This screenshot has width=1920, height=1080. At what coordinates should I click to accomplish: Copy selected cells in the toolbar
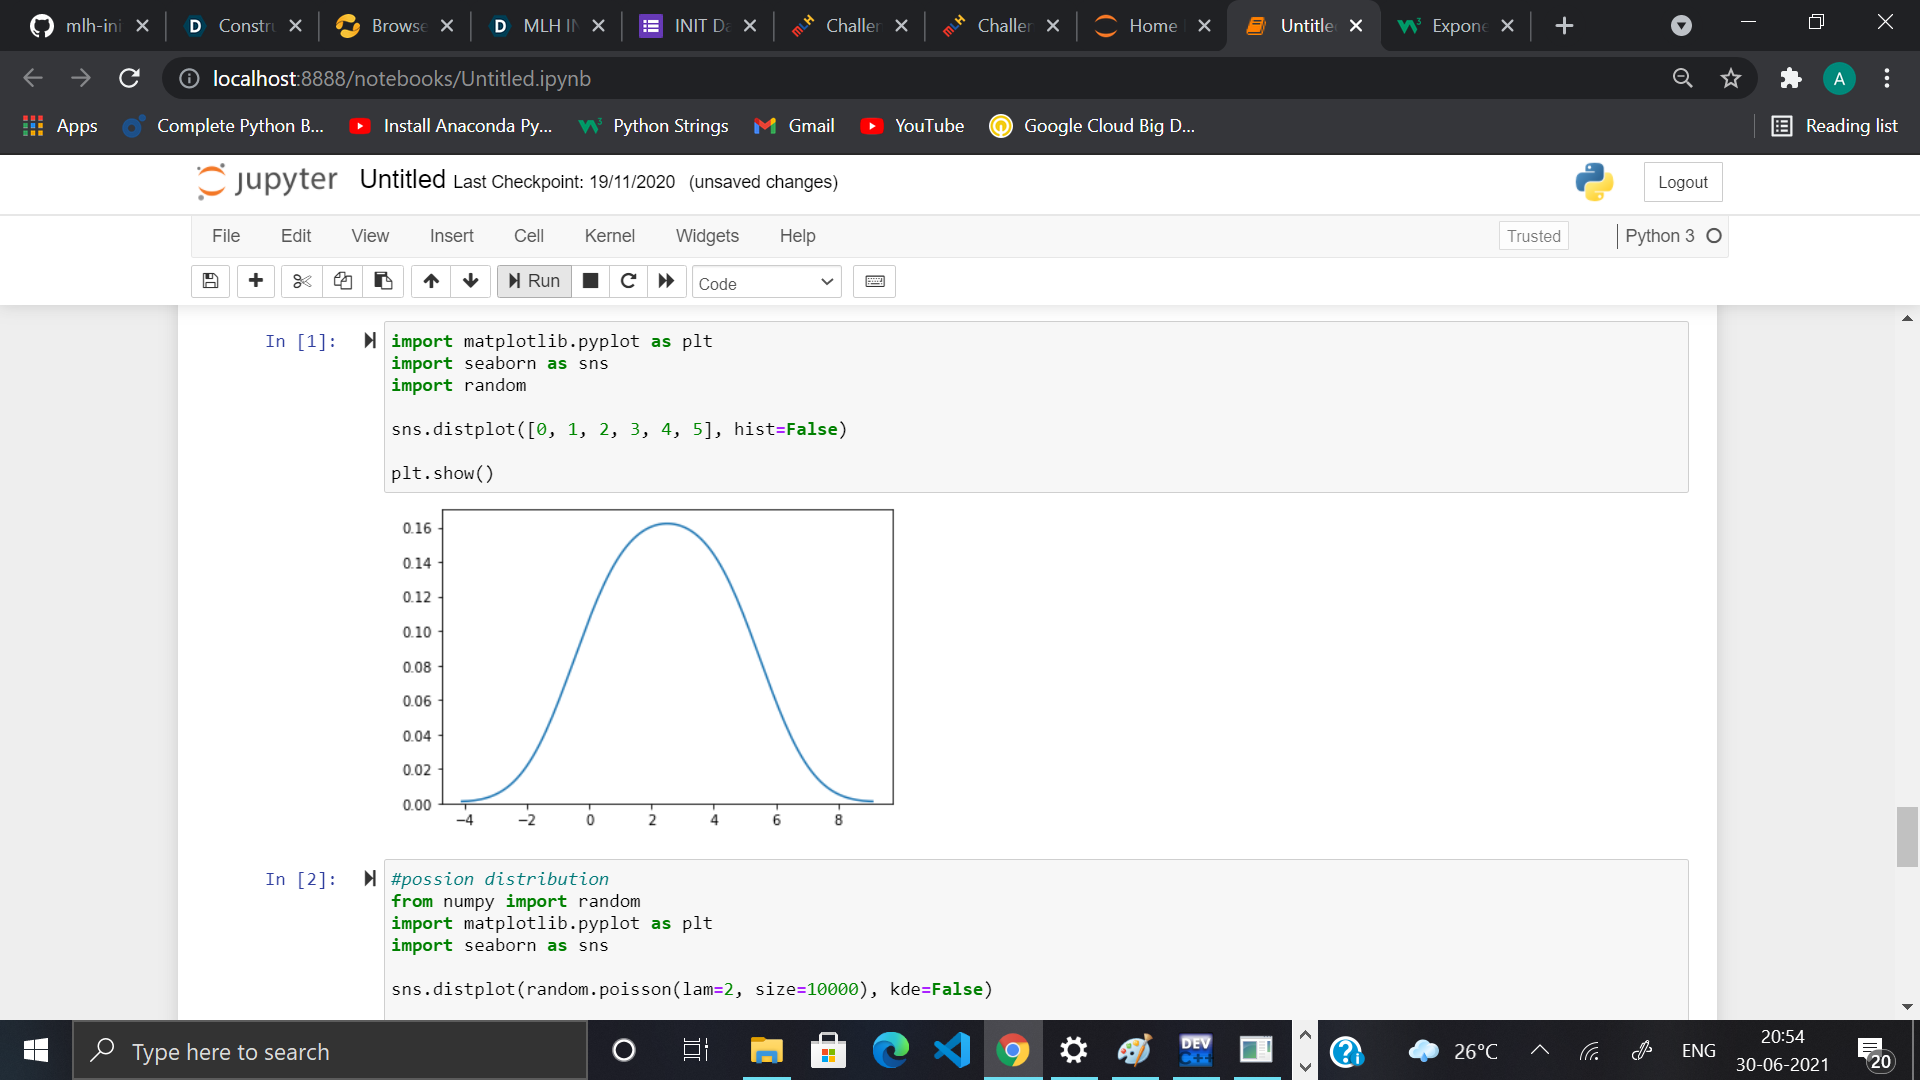(x=343, y=281)
